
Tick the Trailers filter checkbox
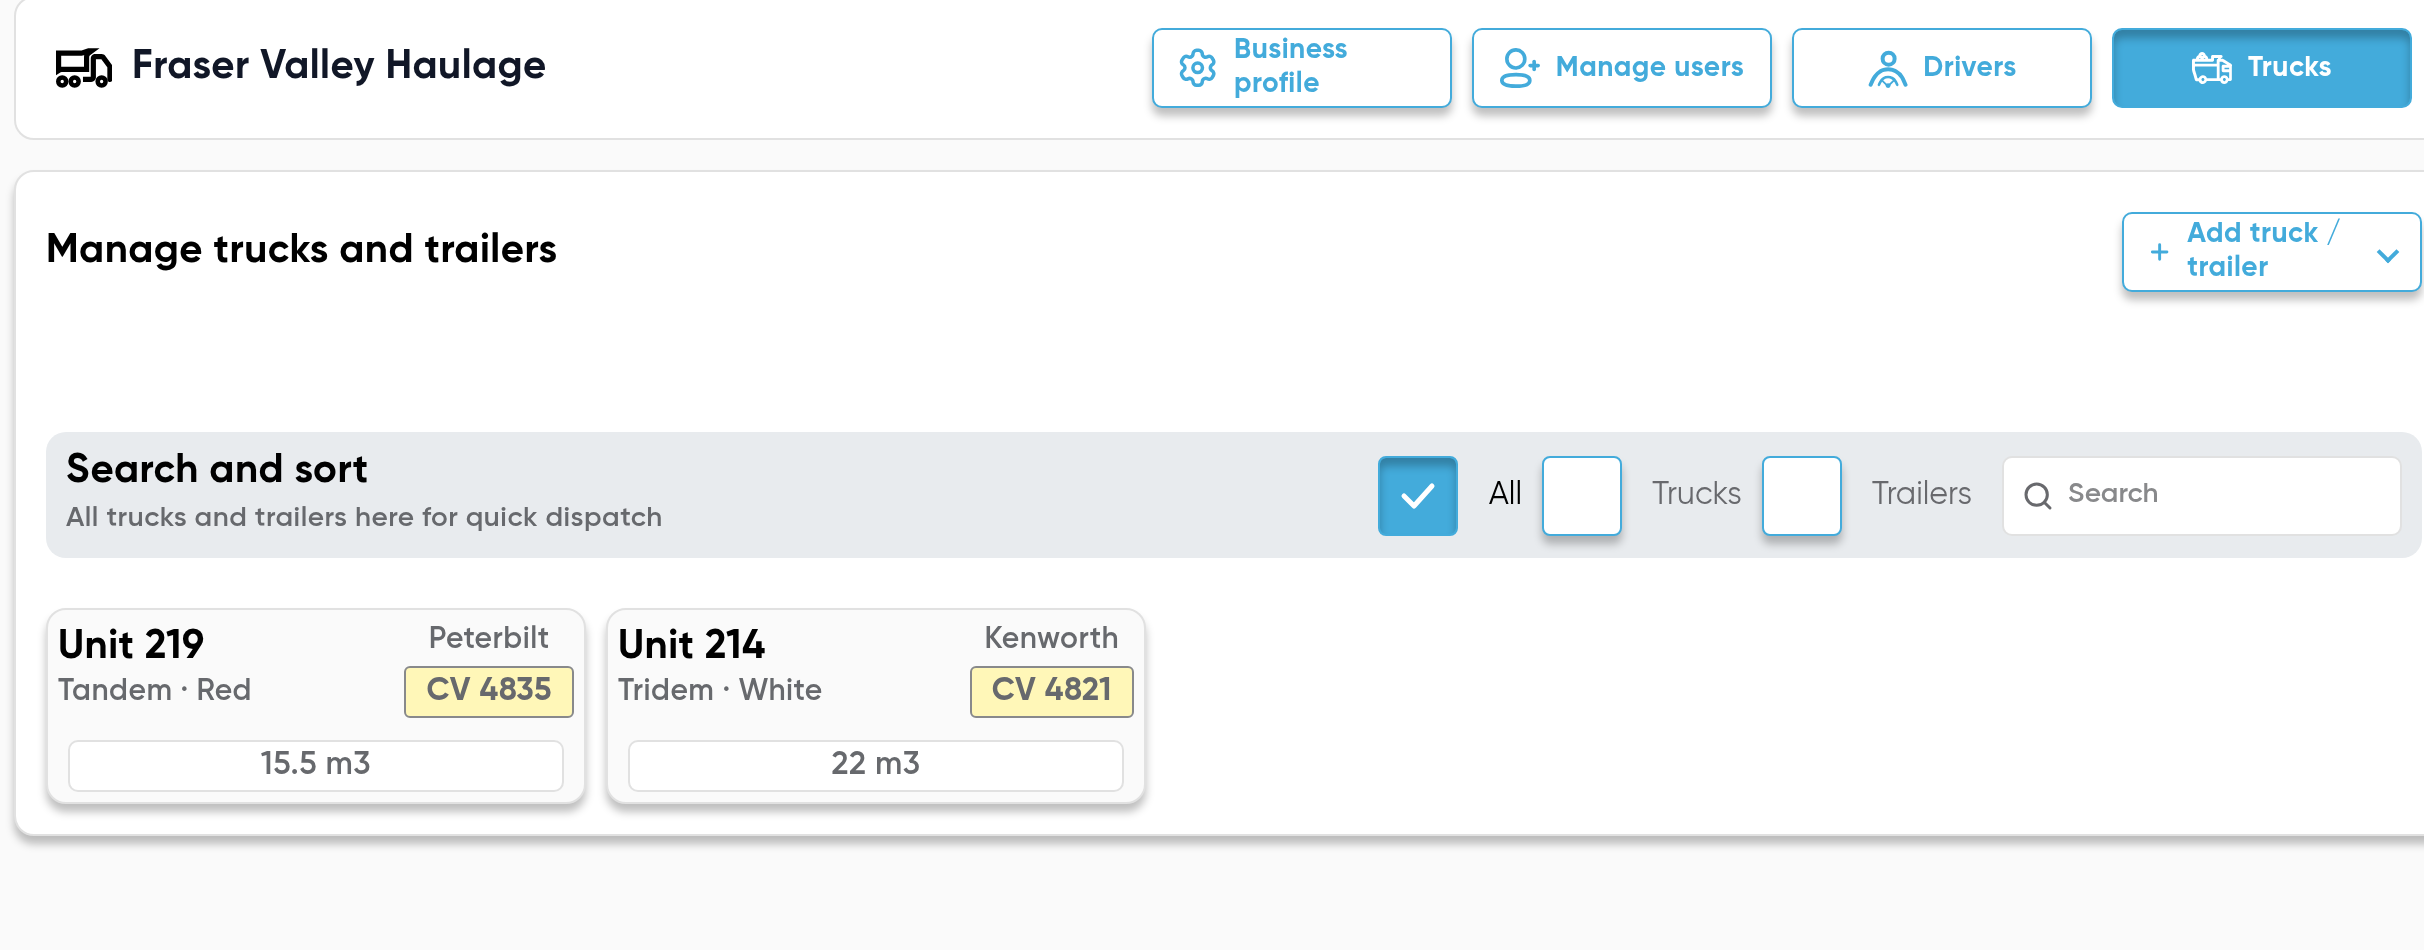[1801, 496]
